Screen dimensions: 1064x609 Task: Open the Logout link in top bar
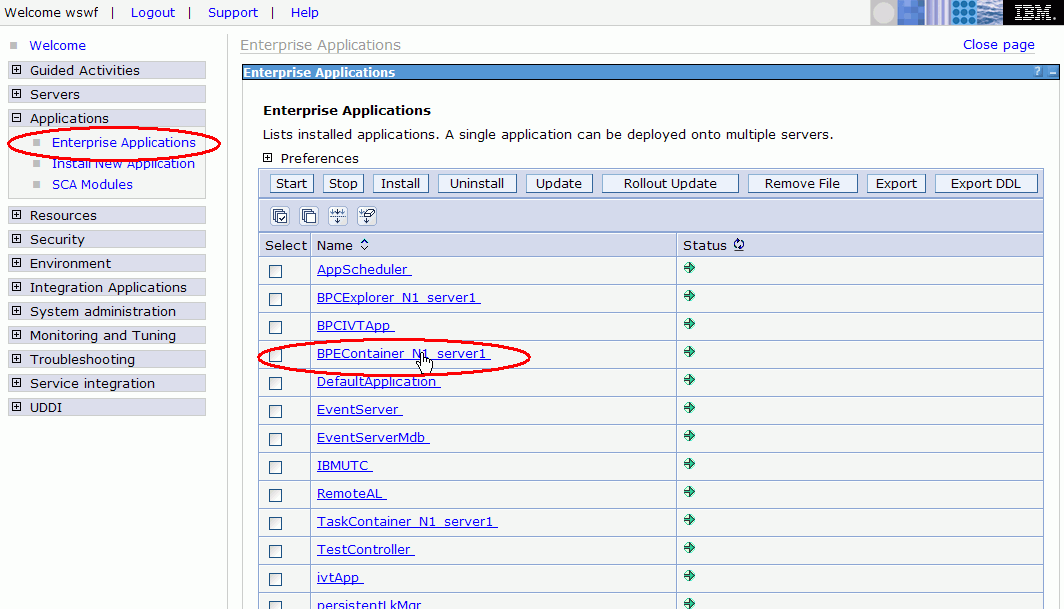click(x=153, y=12)
